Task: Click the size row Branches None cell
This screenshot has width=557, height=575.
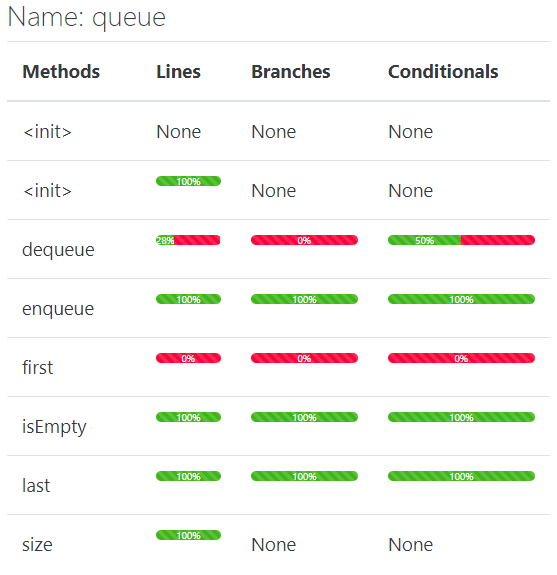Action: tap(274, 545)
